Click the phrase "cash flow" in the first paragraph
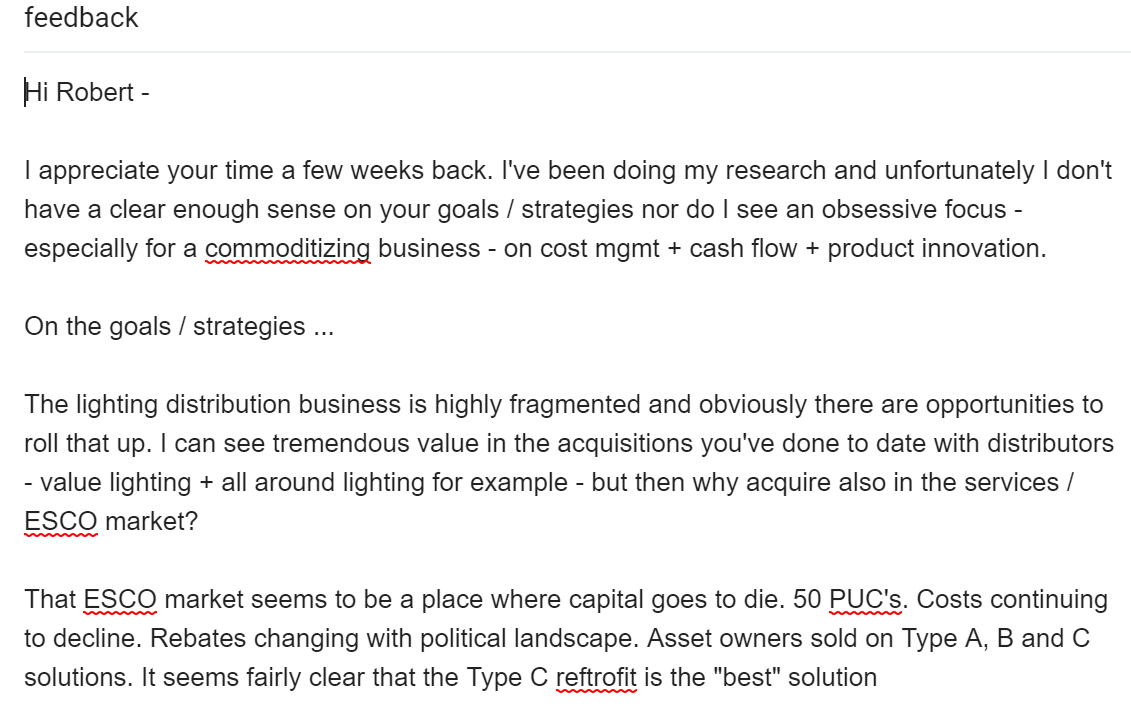Screen dimensions: 1131x706 point(743,248)
